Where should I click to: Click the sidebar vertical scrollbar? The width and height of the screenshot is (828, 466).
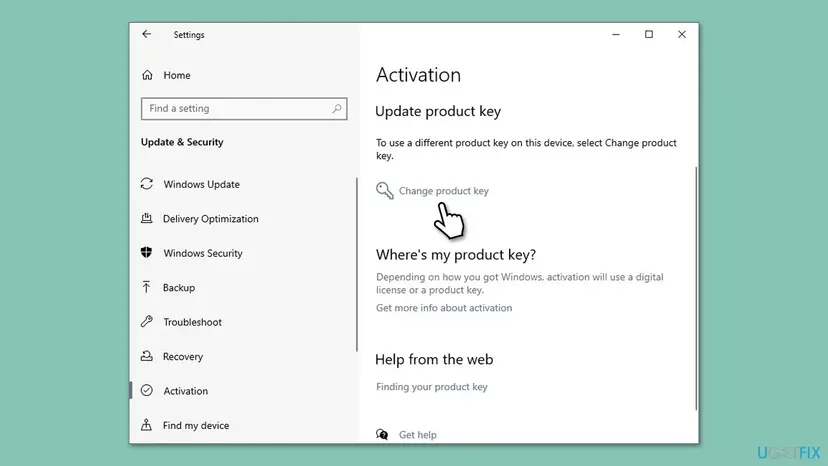point(357,264)
